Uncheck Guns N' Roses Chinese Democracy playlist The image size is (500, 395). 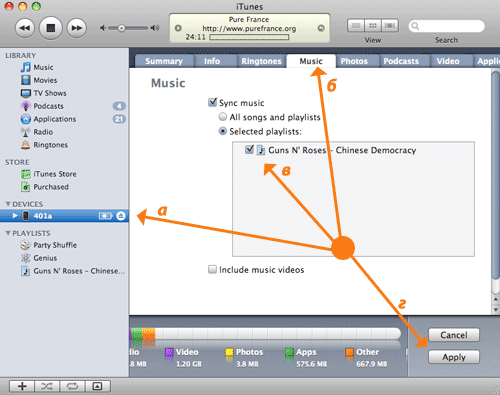point(249,150)
